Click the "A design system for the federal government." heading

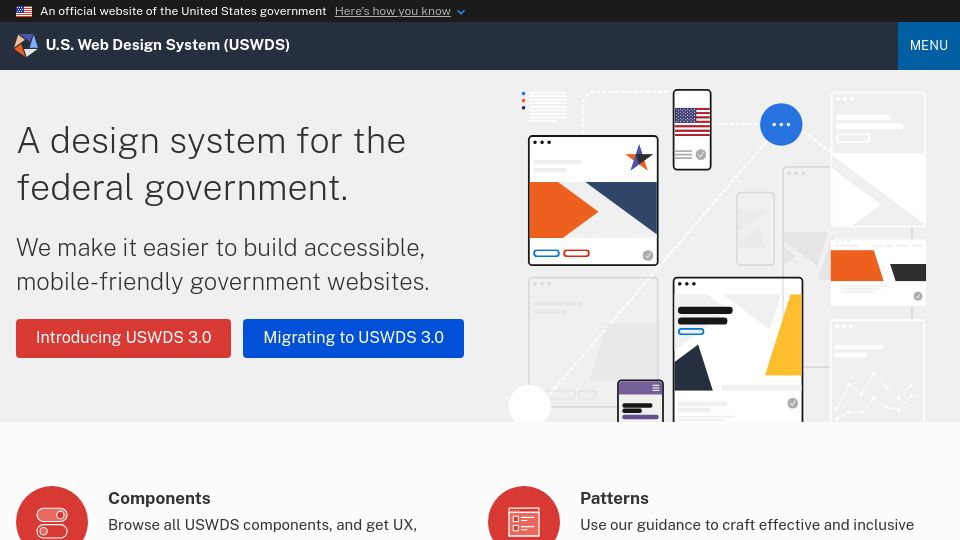point(211,164)
